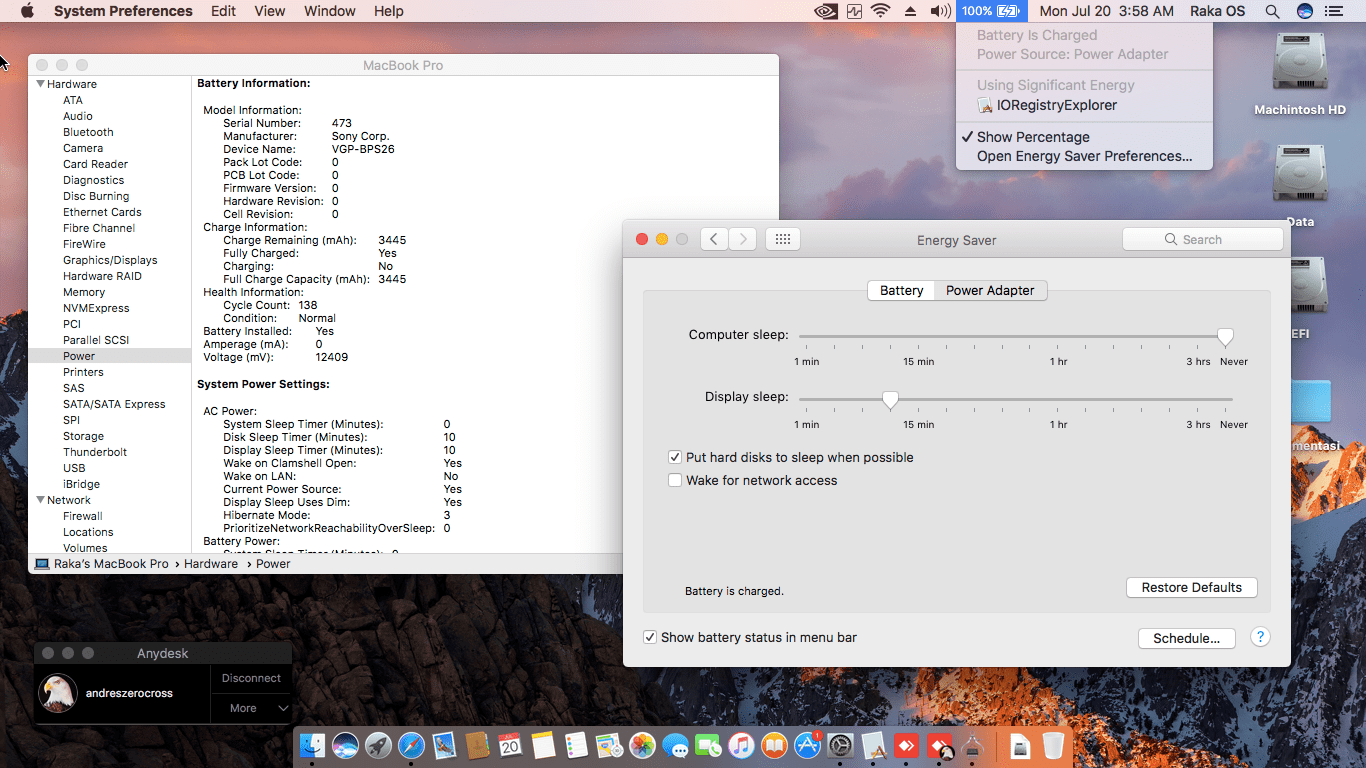Click the eject icon in menu bar
1366x768 pixels.
(910, 11)
